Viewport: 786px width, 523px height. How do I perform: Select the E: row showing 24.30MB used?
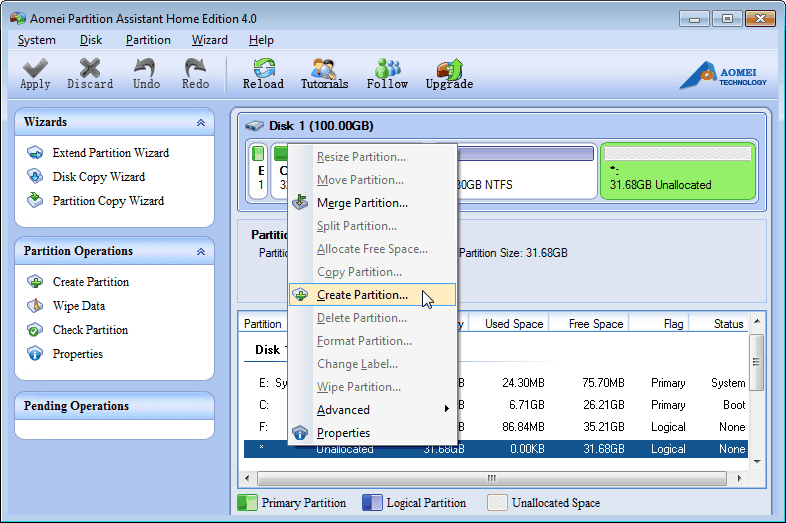click(496, 383)
